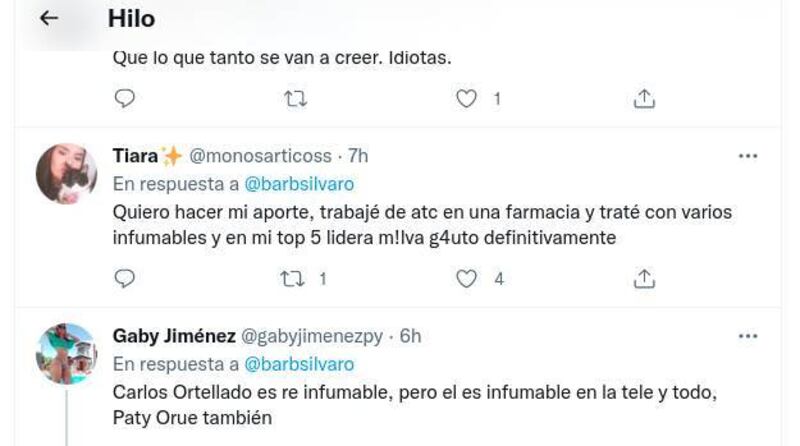Open Tiara's profile picture
800x446 pixels.
[x=66, y=173]
